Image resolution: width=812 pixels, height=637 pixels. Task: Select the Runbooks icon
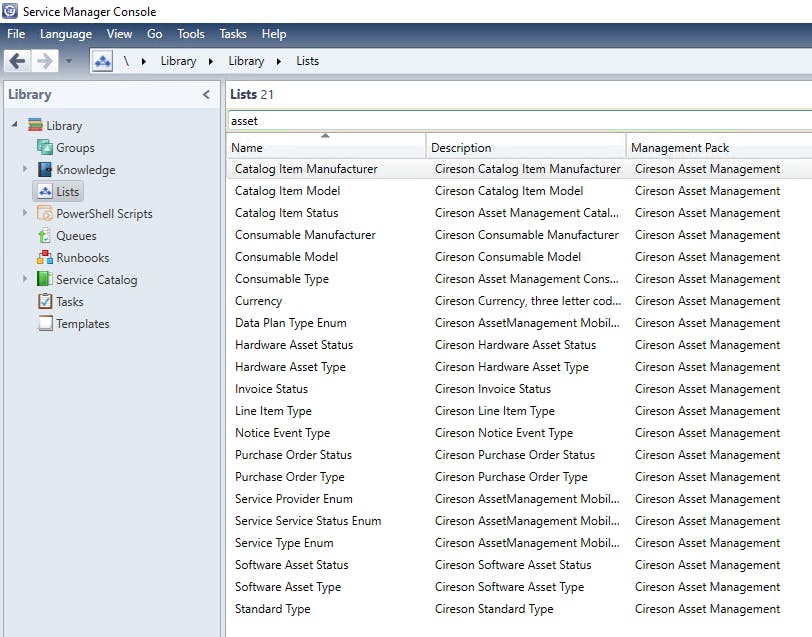pyautogui.click(x=45, y=258)
